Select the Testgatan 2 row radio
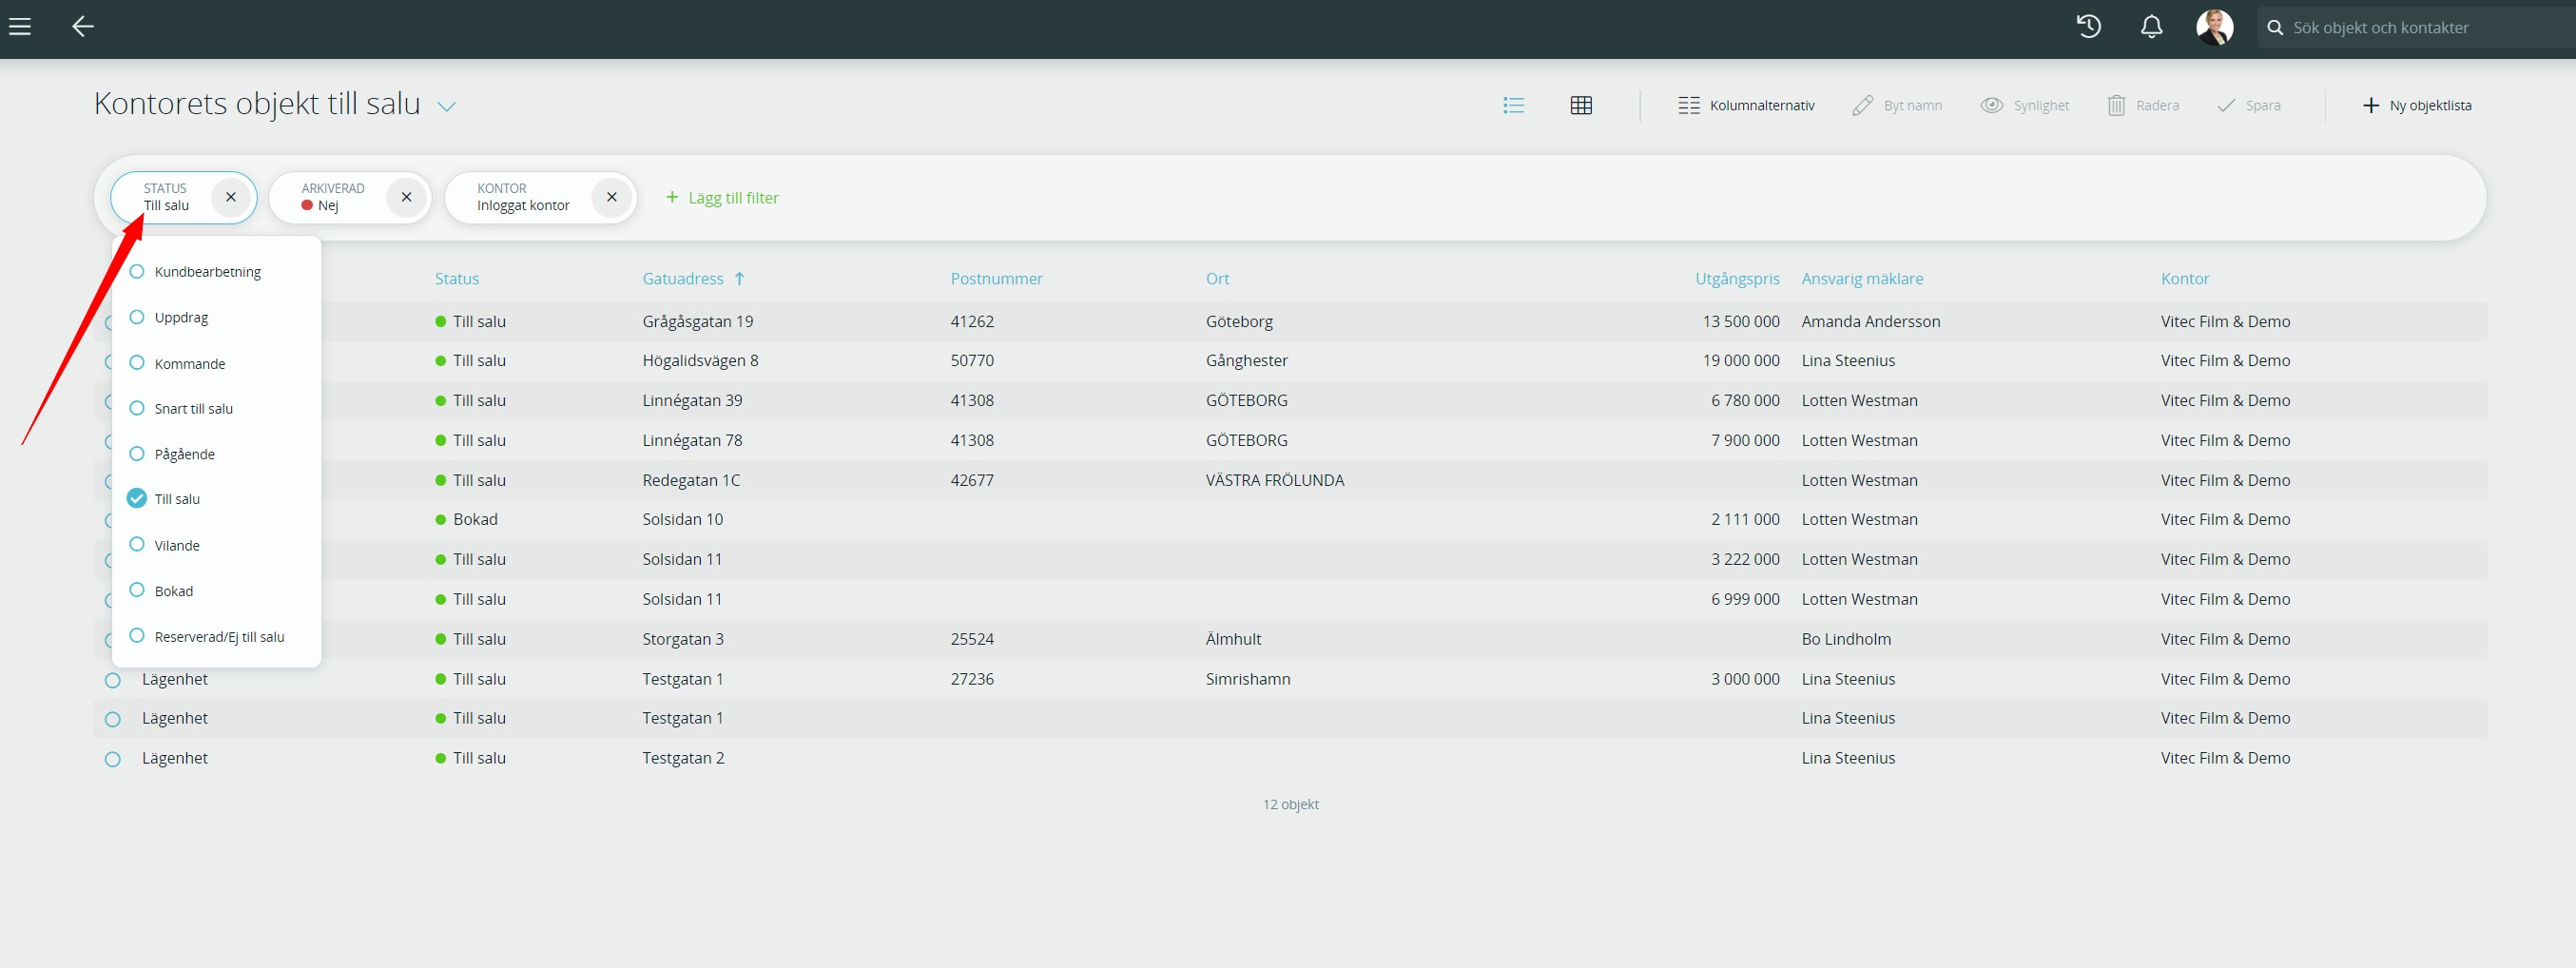The image size is (2576, 968). pos(113,759)
